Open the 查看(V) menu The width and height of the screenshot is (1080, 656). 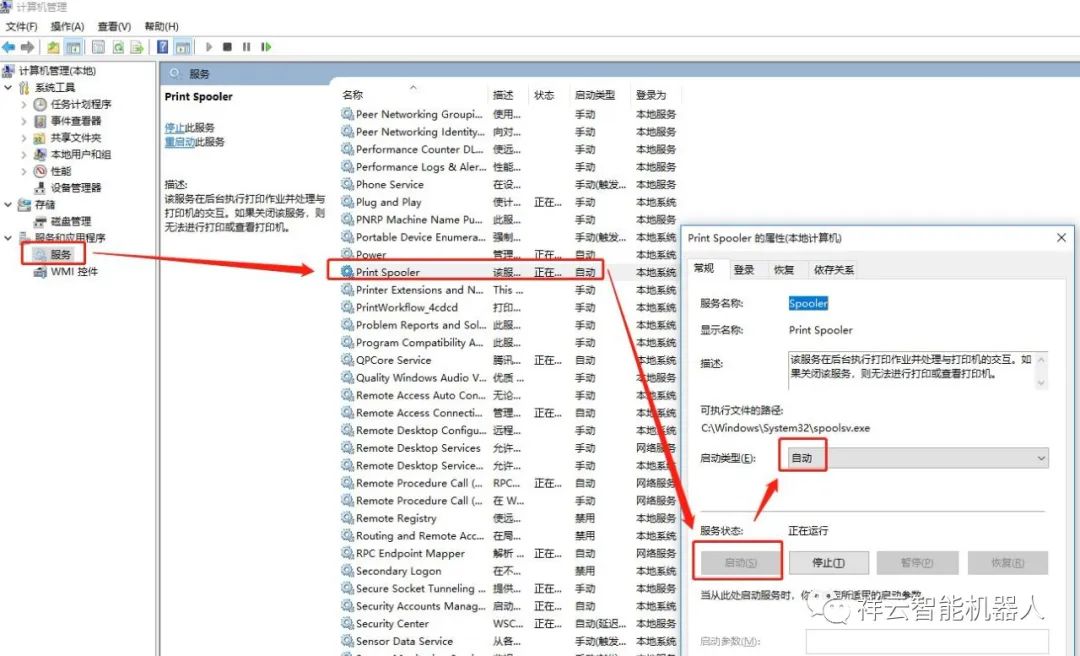[x=114, y=26]
